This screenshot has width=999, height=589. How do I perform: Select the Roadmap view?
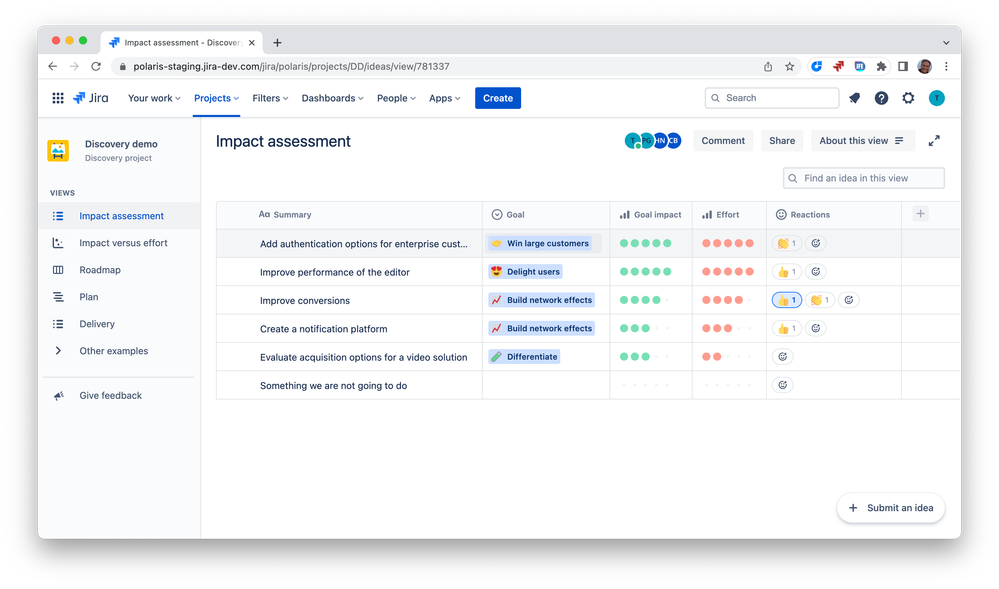tap(120, 270)
